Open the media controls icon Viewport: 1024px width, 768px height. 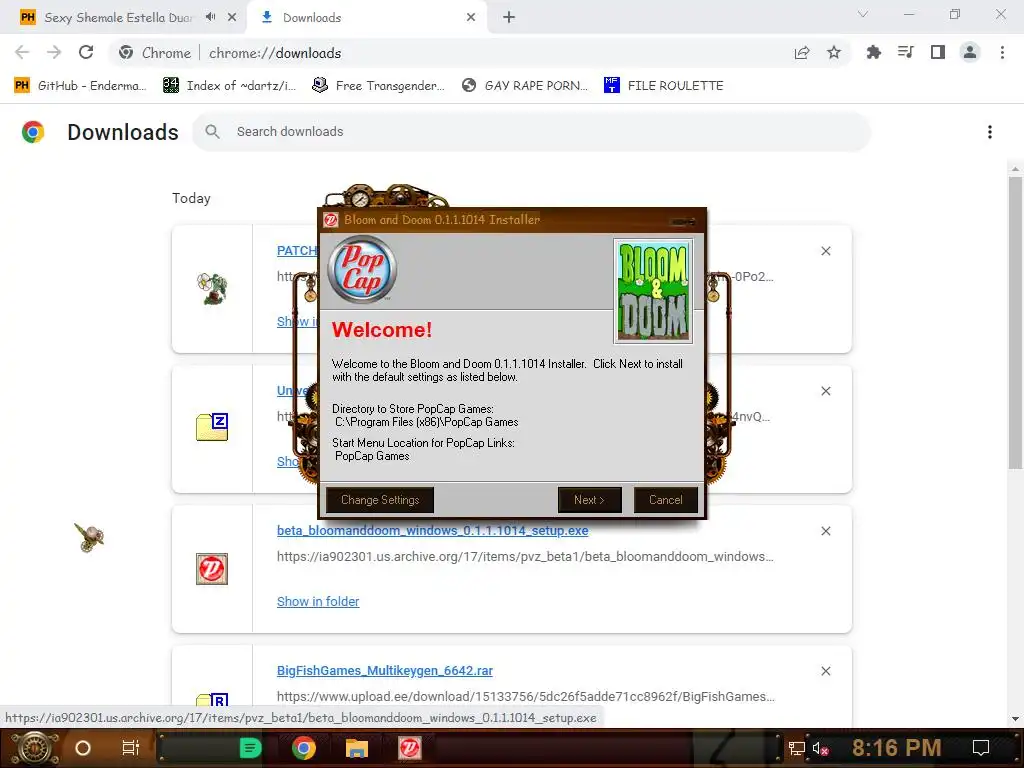(x=906, y=52)
